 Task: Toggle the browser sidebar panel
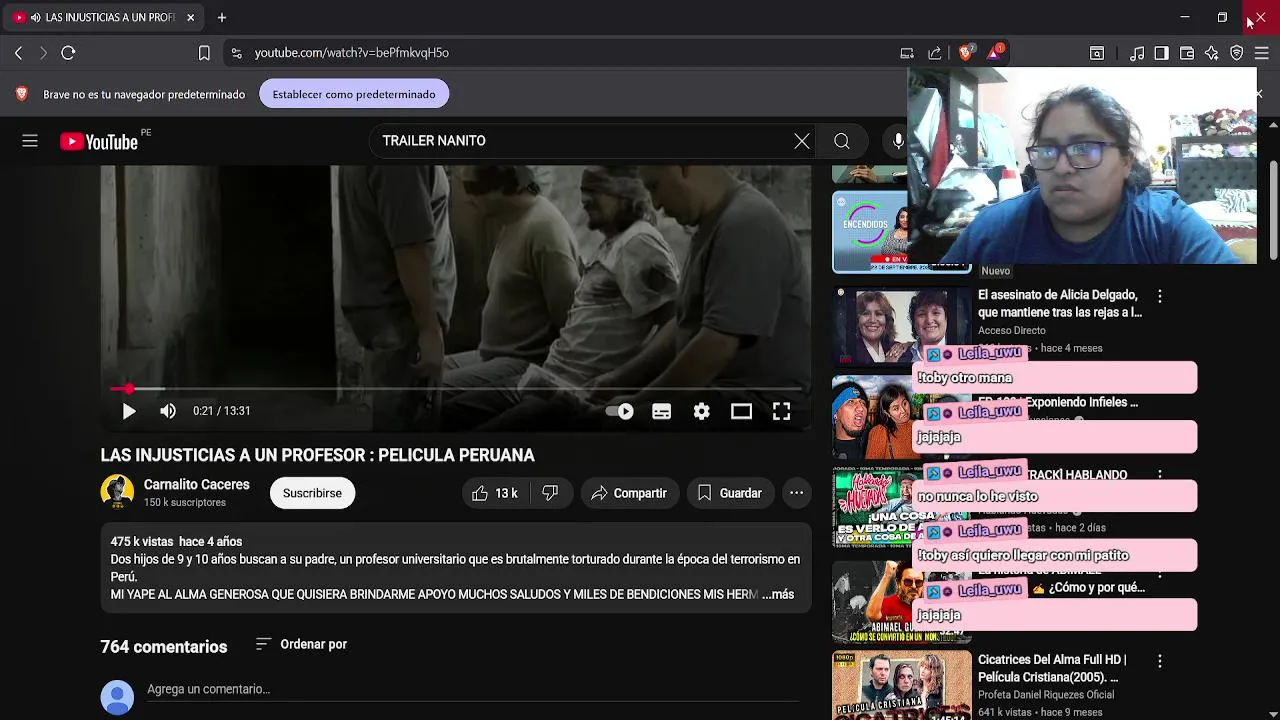(1161, 53)
